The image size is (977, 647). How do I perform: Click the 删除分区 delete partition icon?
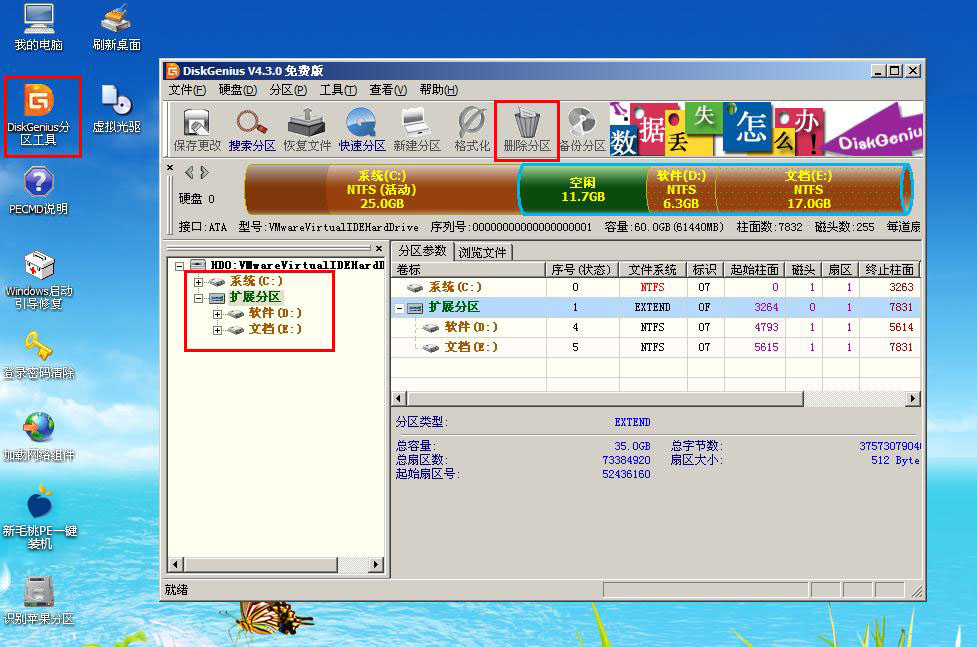pos(527,130)
